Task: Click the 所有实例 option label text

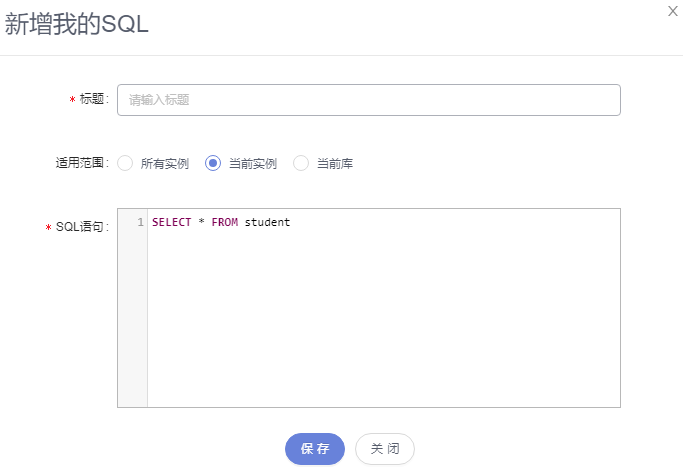Action: pyautogui.click(x=165, y=164)
